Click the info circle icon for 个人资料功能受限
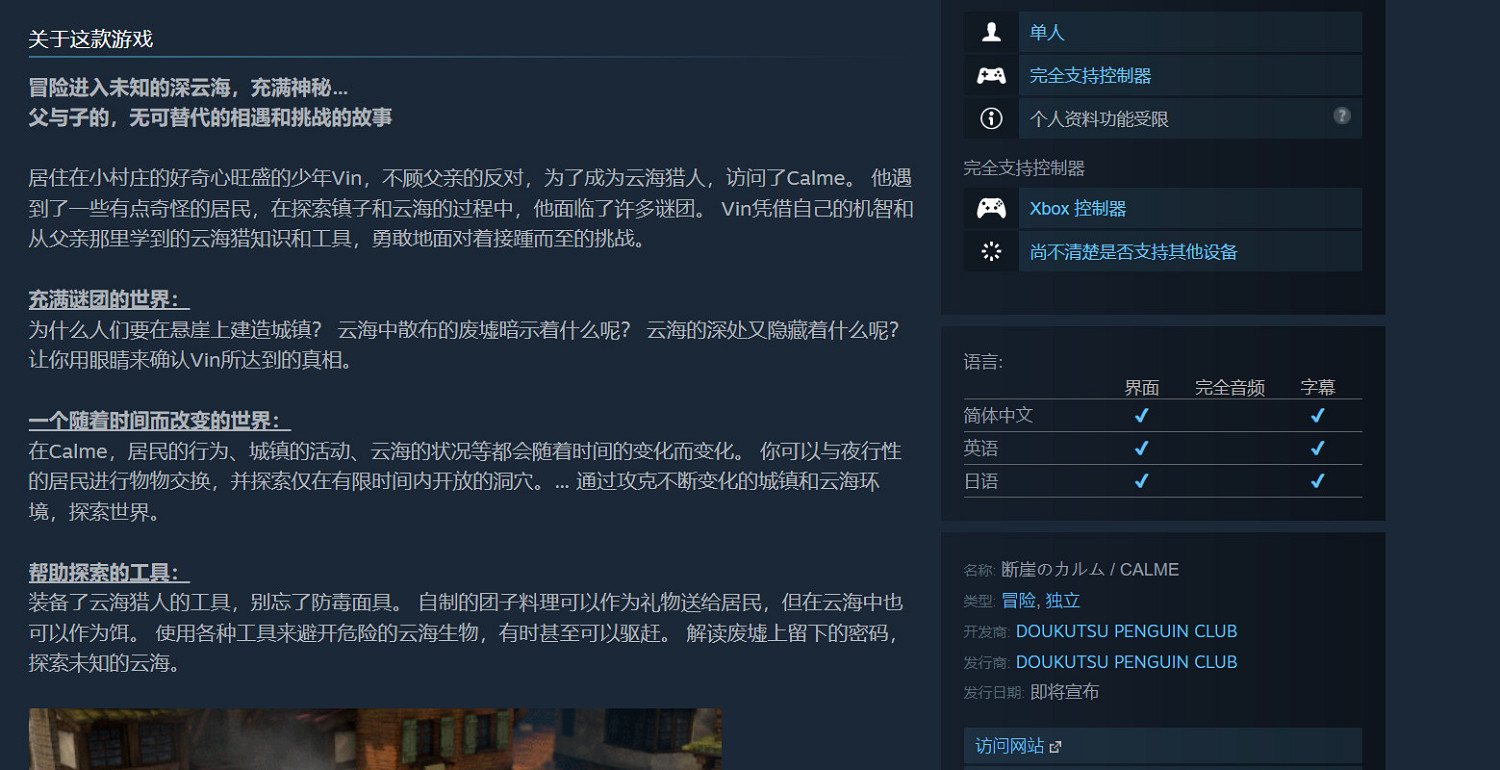 click(991, 117)
